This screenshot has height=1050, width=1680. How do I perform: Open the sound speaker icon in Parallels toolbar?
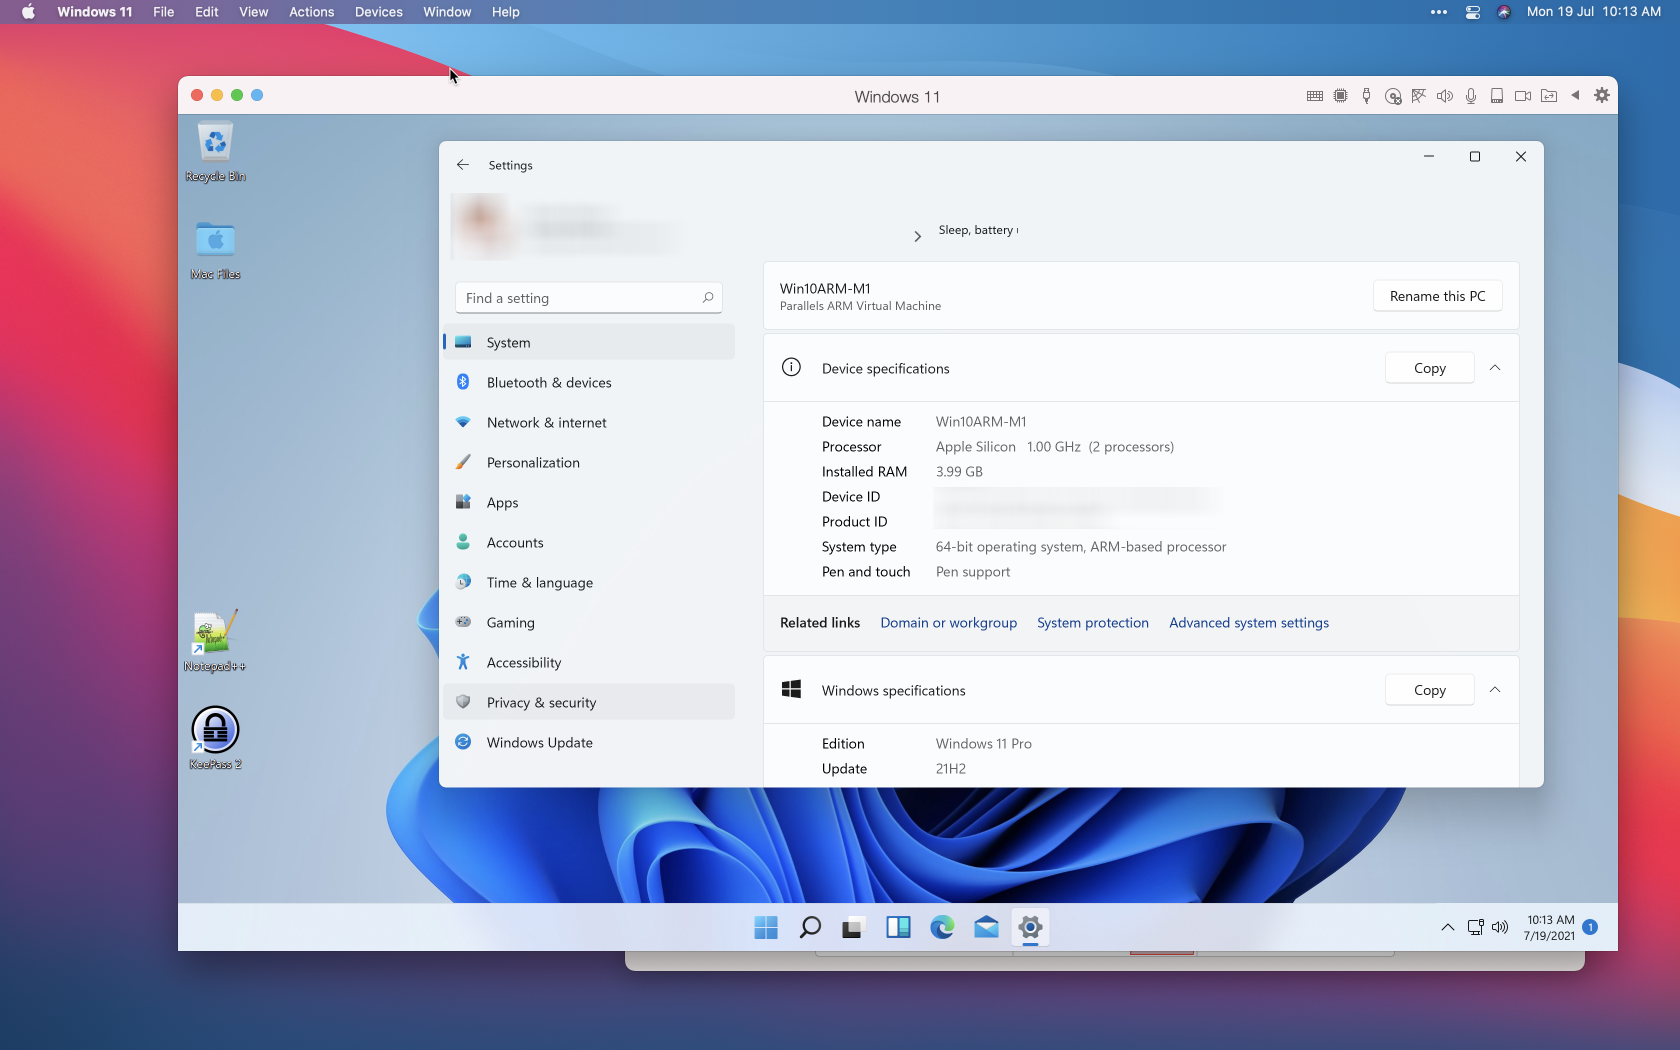click(1445, 96)
